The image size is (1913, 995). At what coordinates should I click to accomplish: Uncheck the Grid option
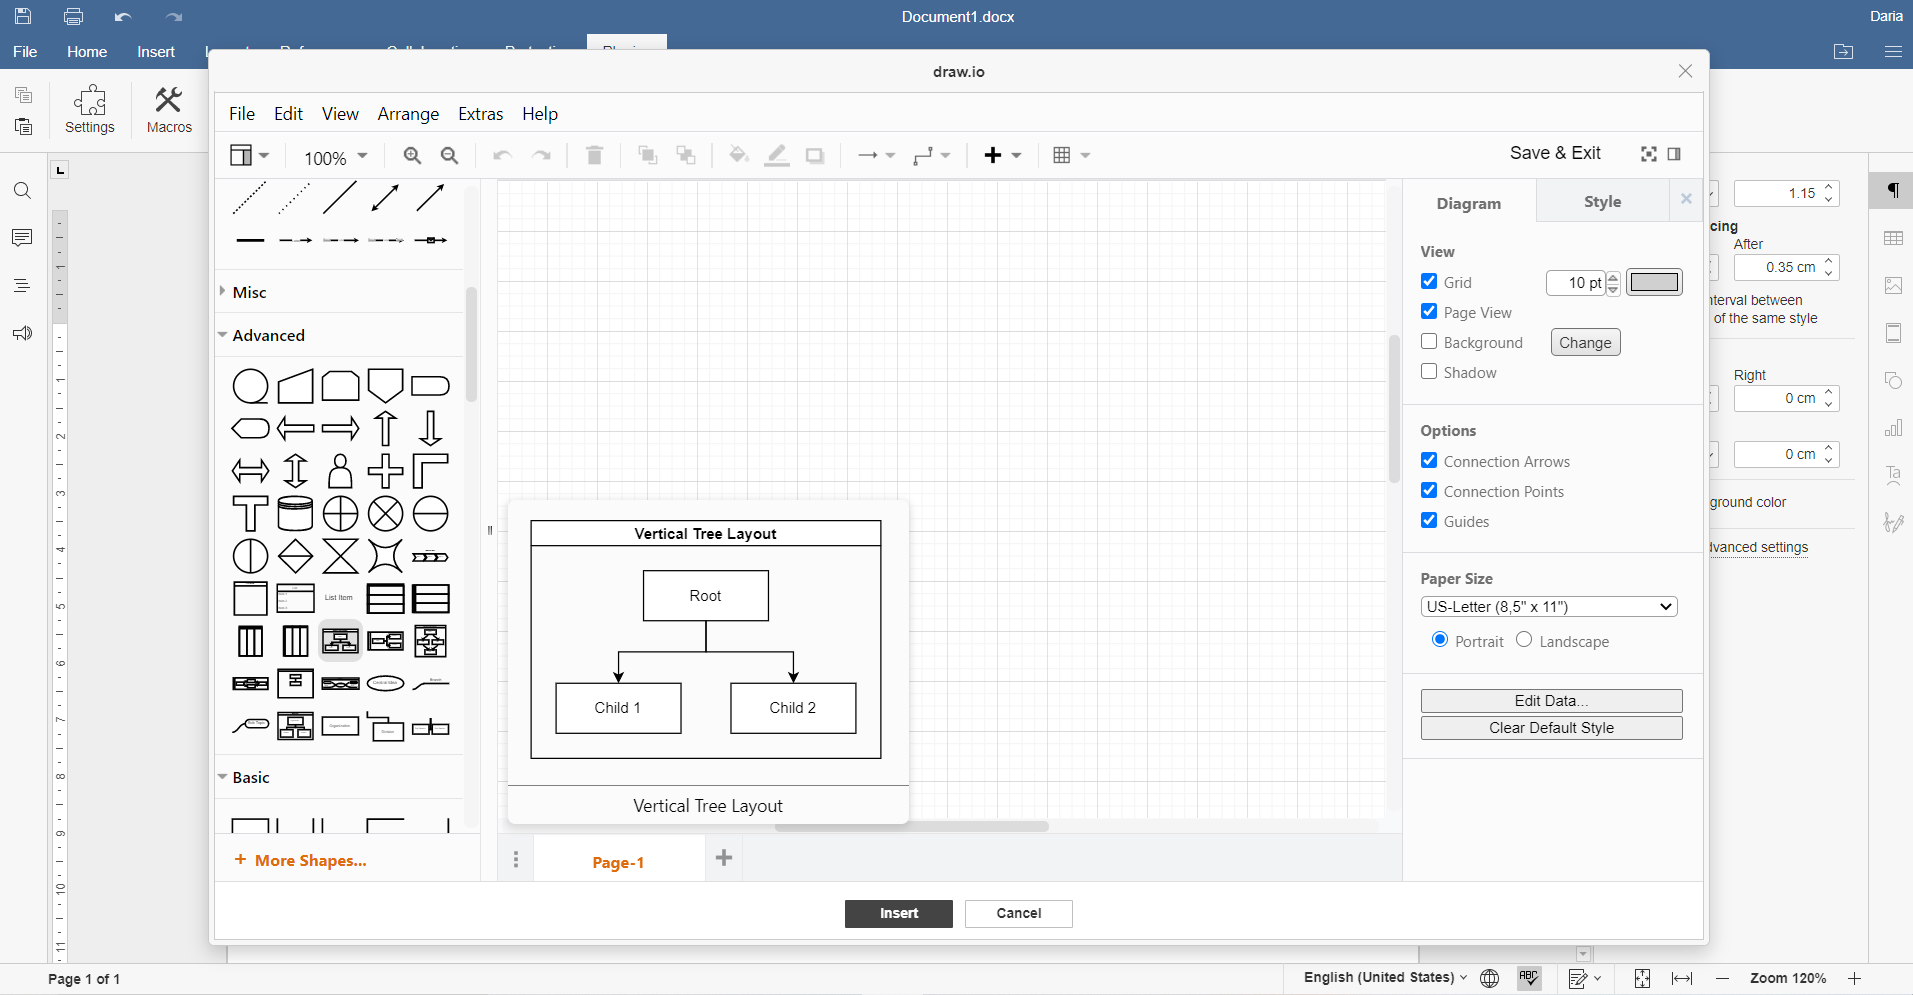[x=1429, y=281]
